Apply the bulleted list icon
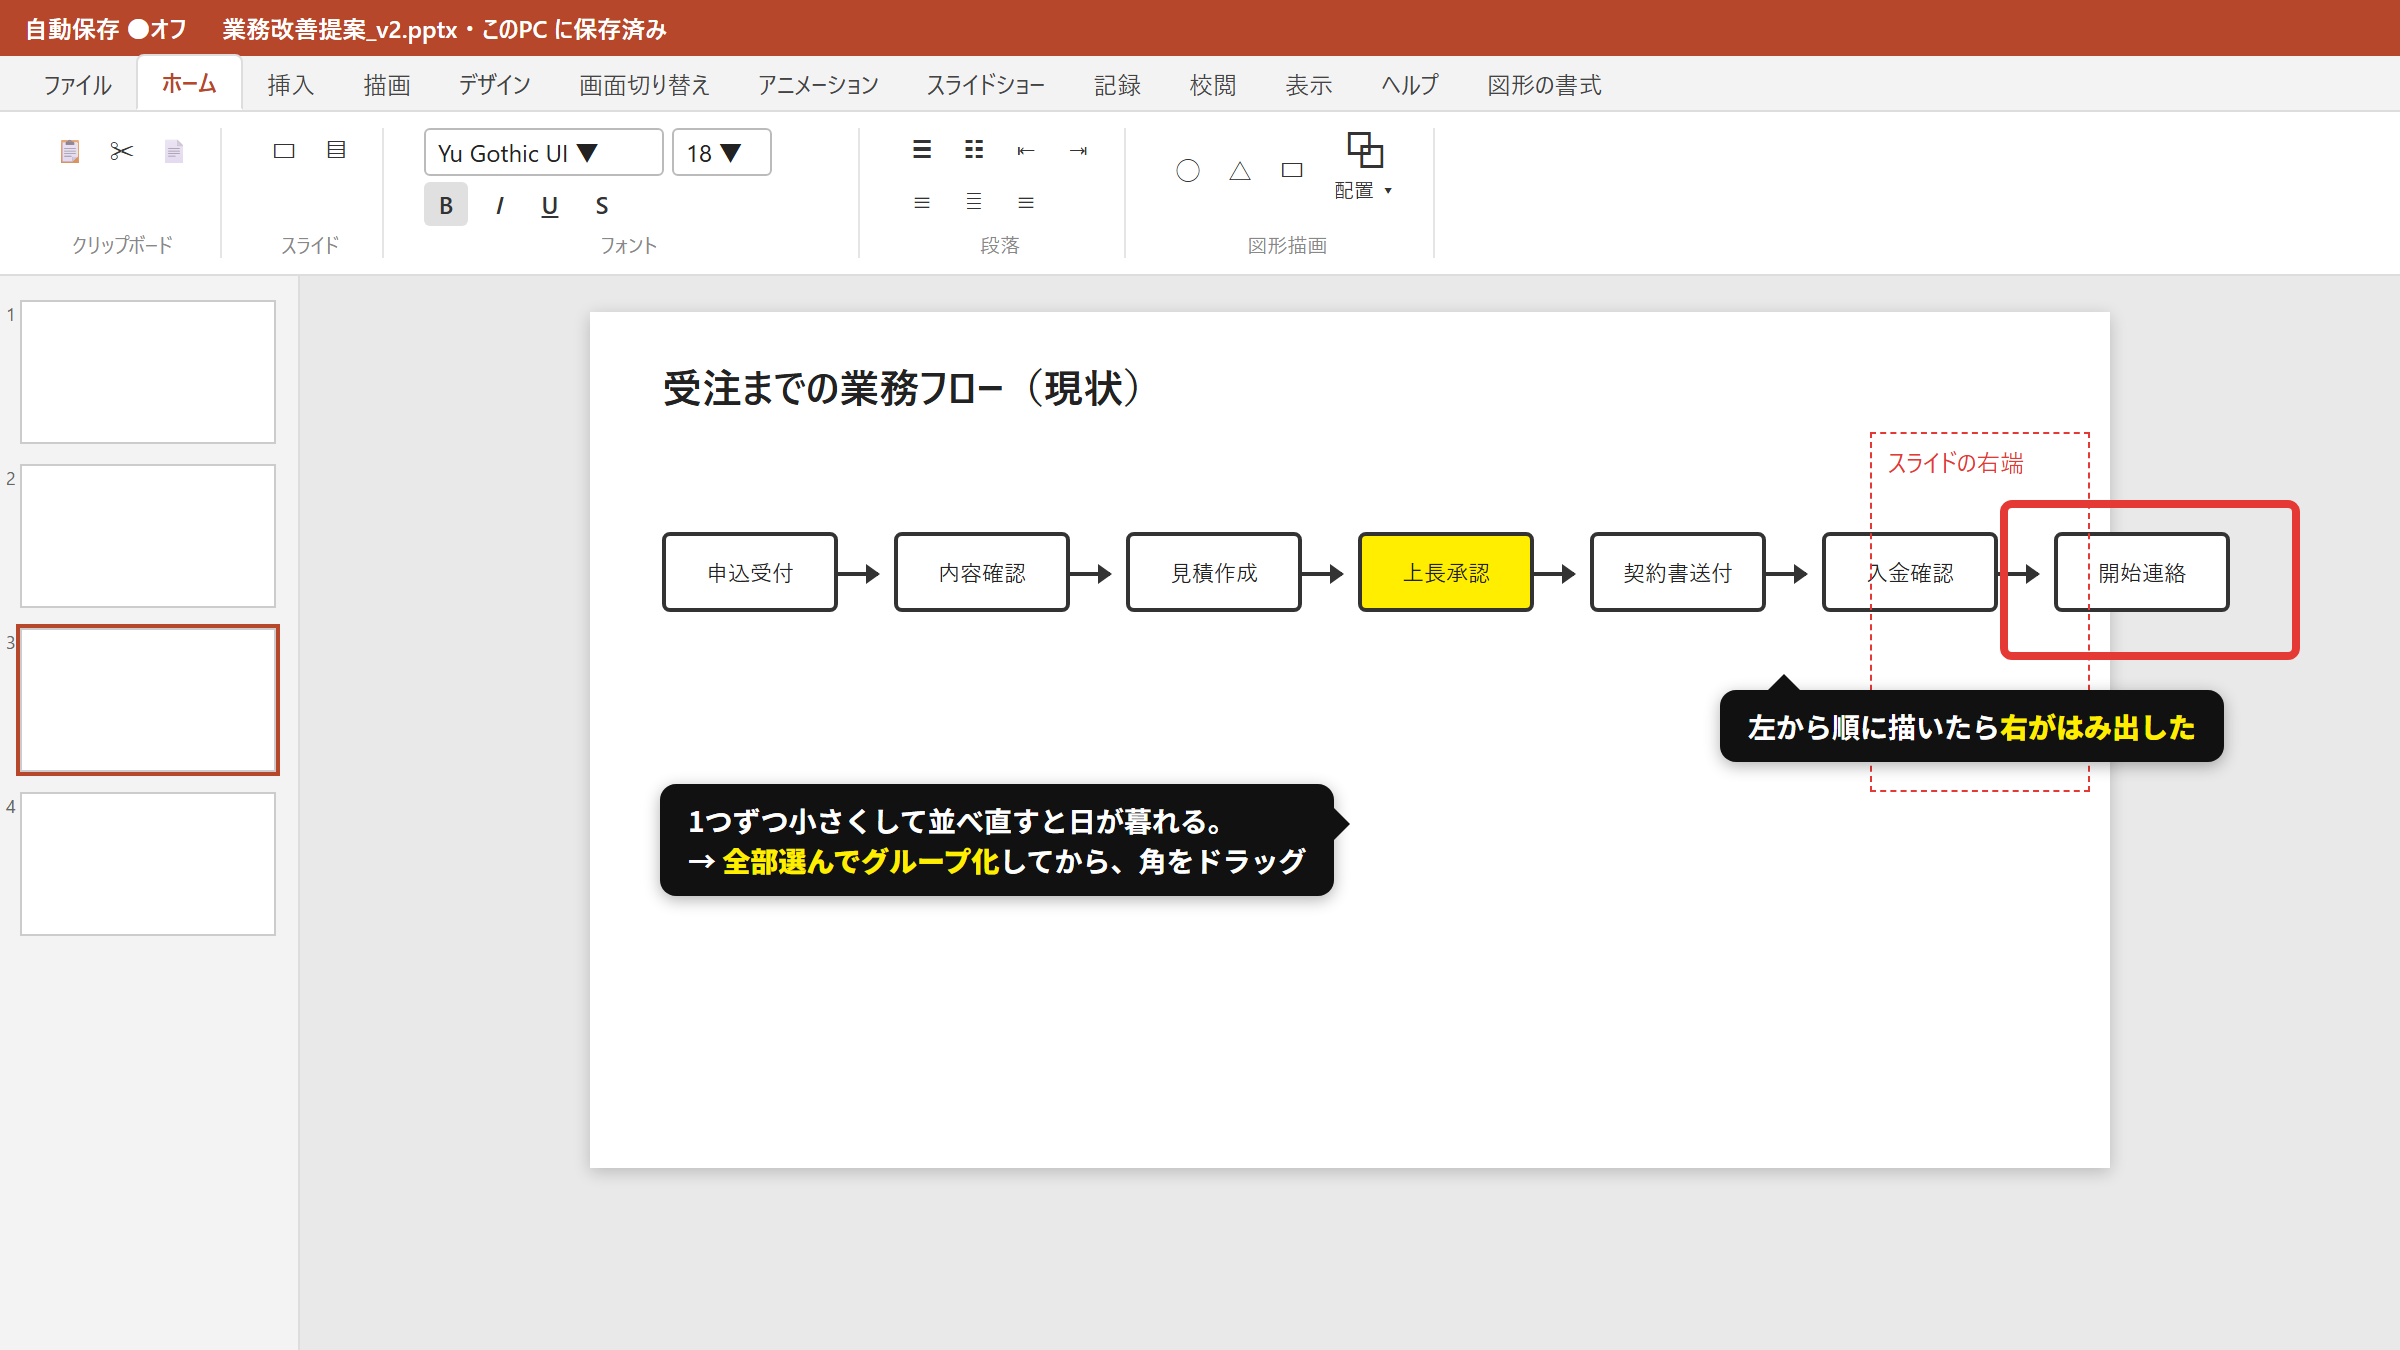 [x=922, y=150]
